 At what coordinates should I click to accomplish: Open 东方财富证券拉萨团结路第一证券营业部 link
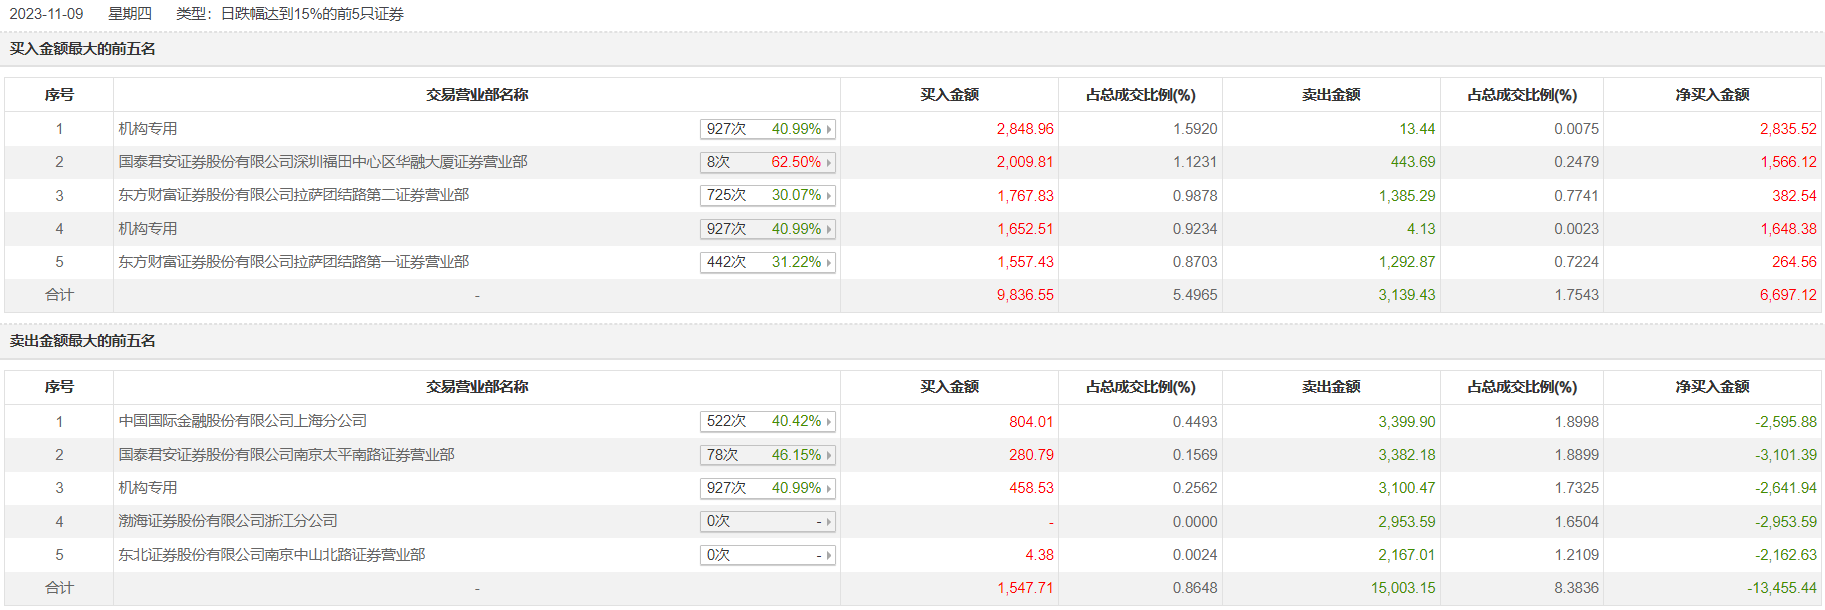click(294, 262)
